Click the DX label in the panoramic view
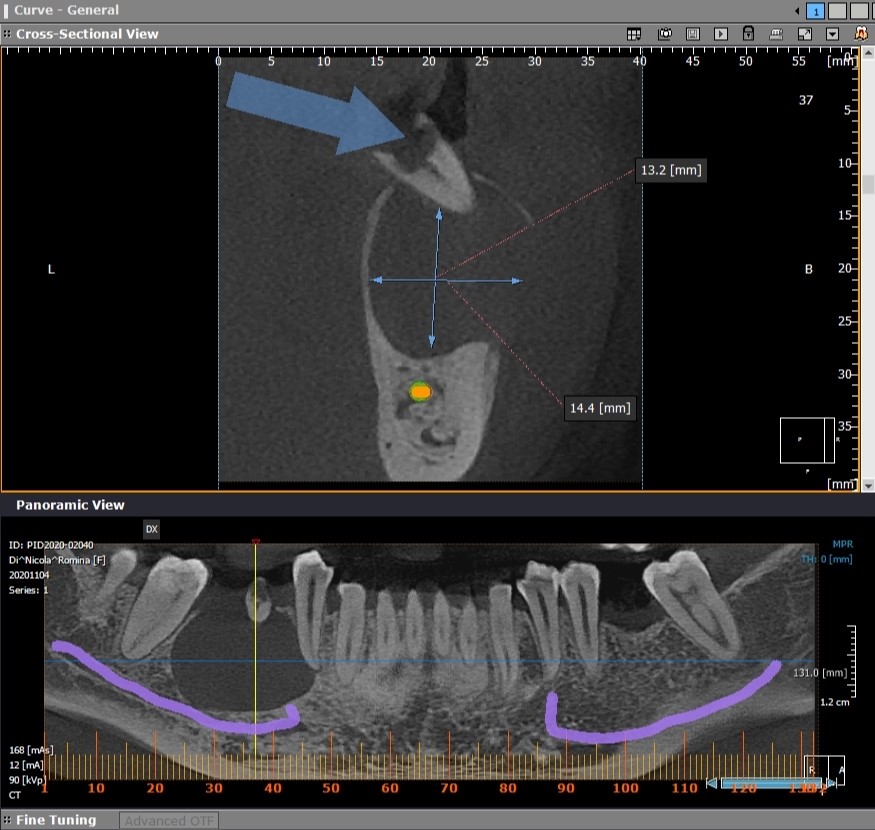This screenshot has width=875, height=830. tap(151, 529)
